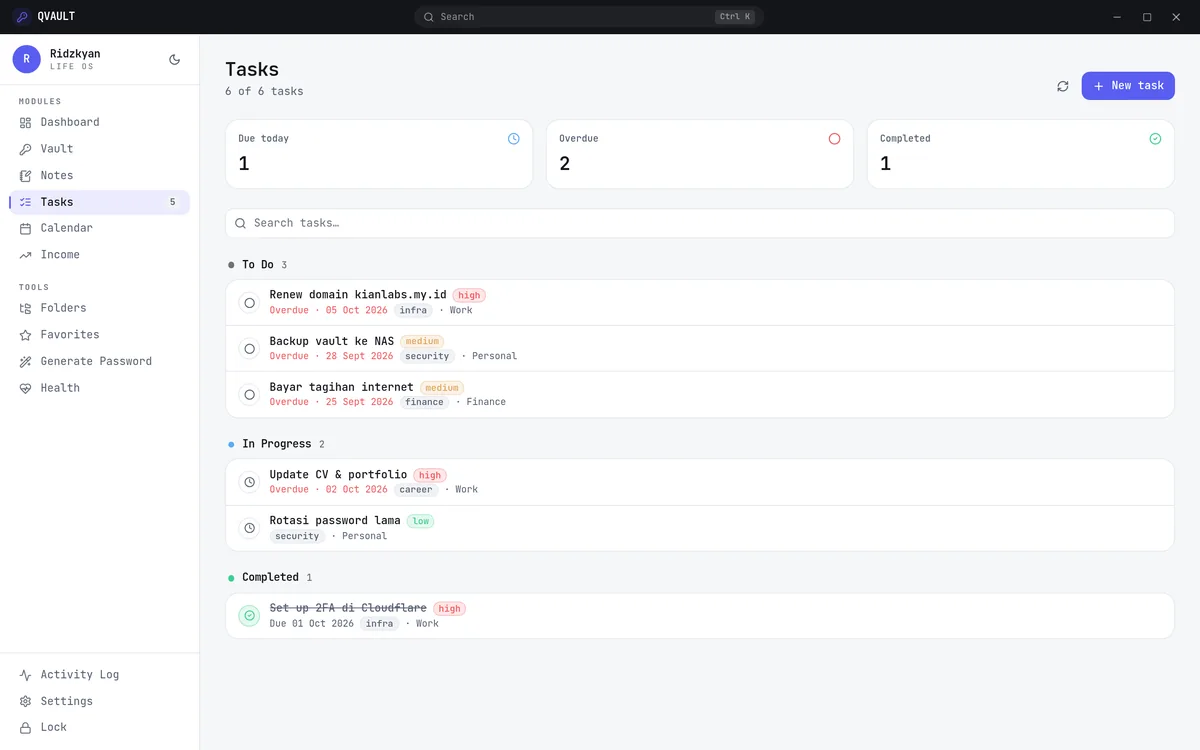The image size is (1200, 750).
Task: Click the Completed group header
Action: 270,577
